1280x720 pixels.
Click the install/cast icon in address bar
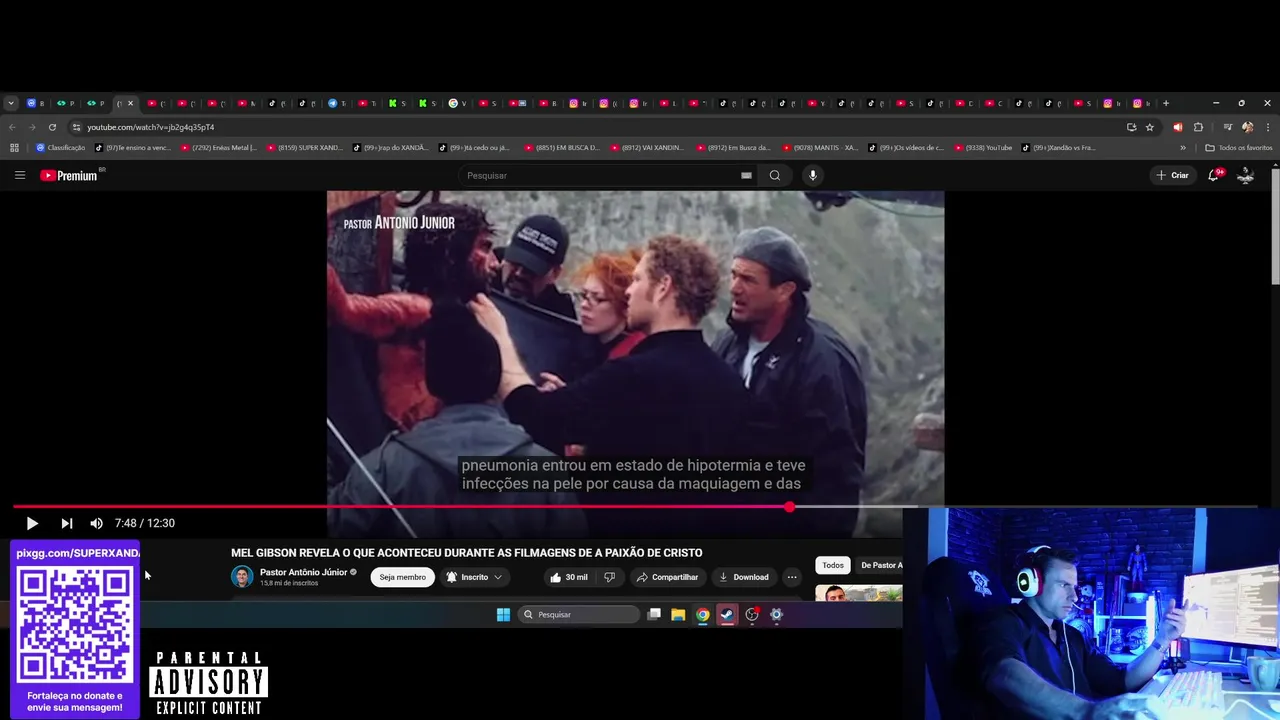tap(1131, 127)
